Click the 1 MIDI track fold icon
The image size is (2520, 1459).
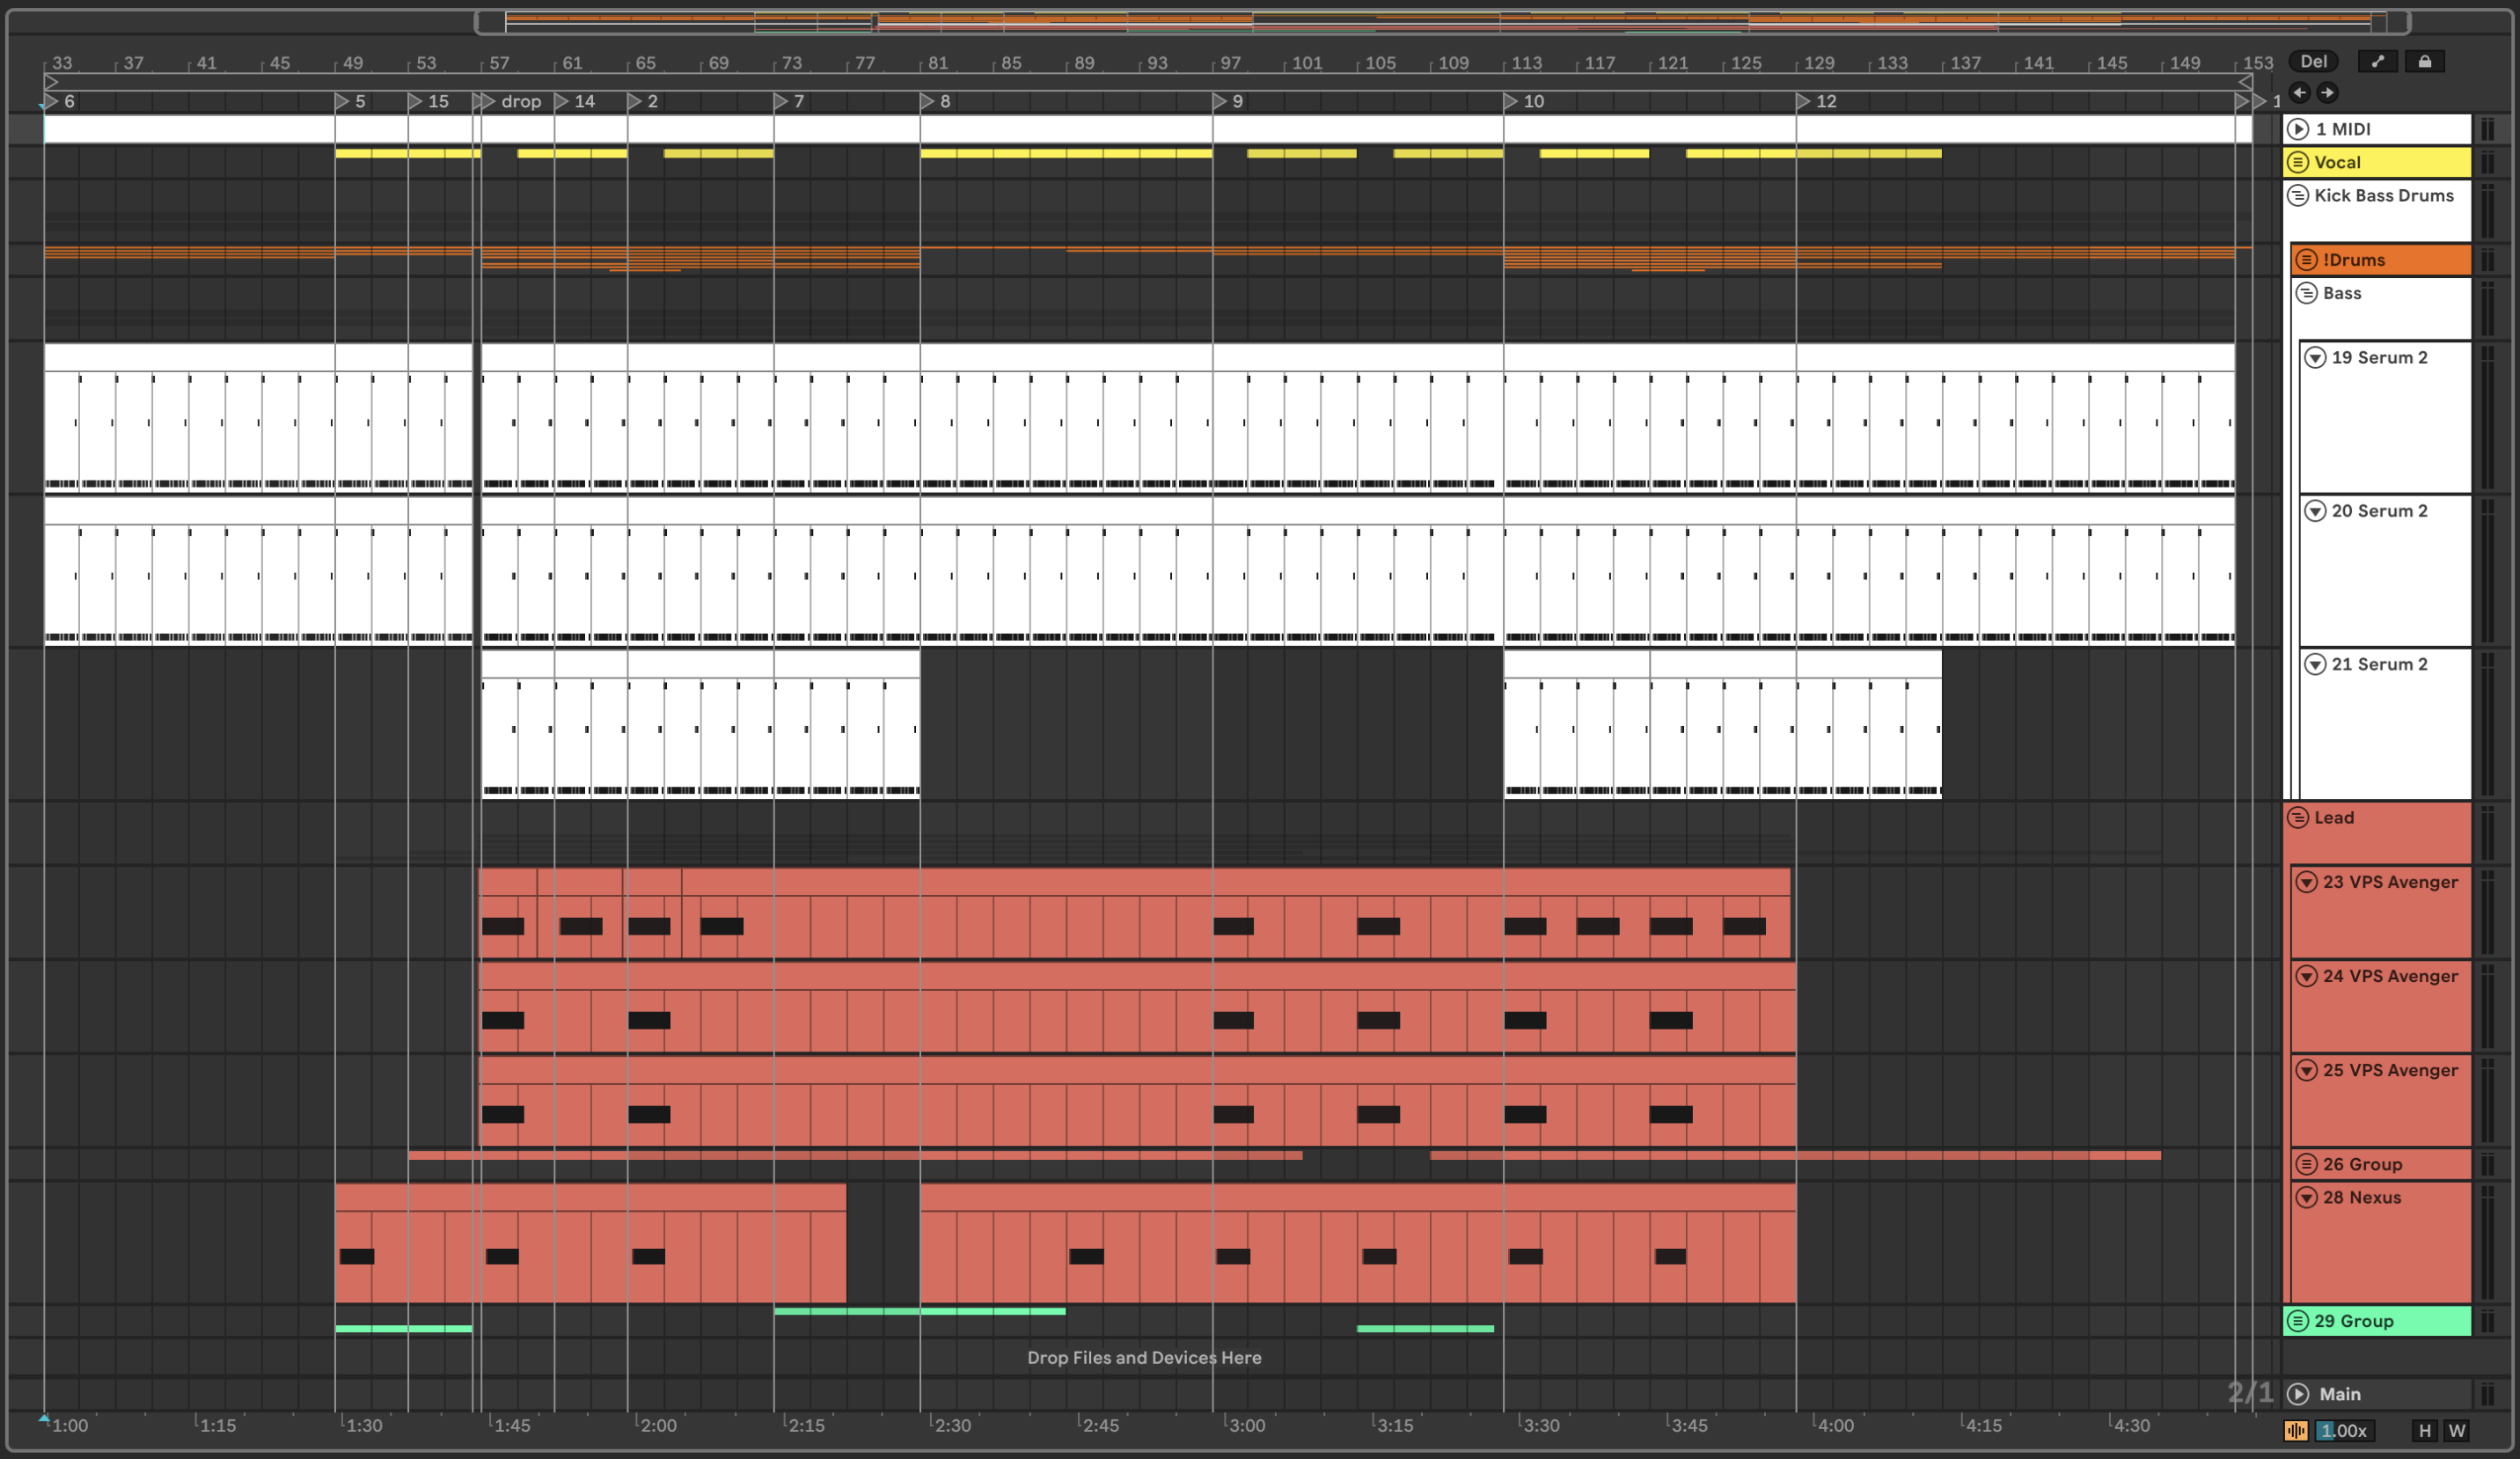tap(2298, 129)
